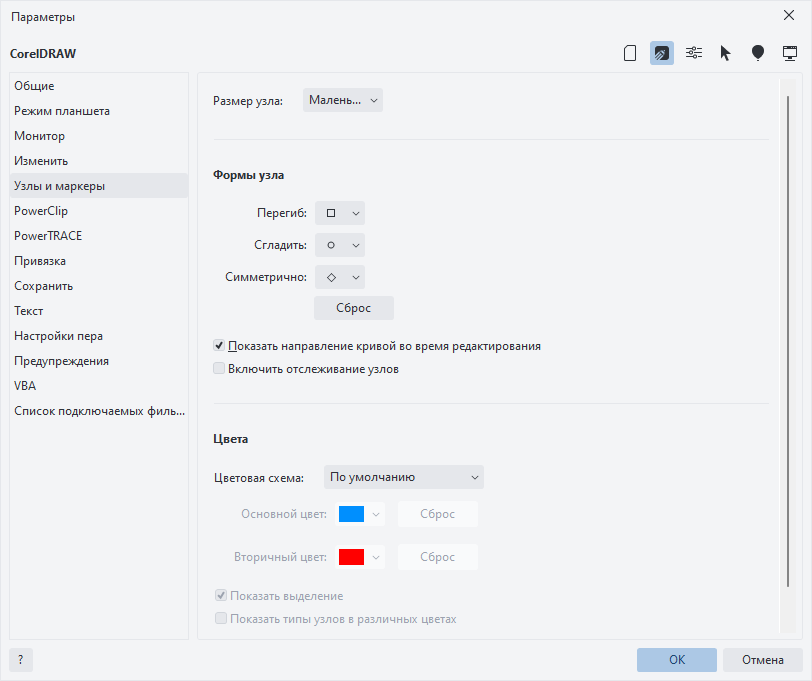Select 'Узлы и маркеры' category
This screenshot has height=681, width=812.
99,185
